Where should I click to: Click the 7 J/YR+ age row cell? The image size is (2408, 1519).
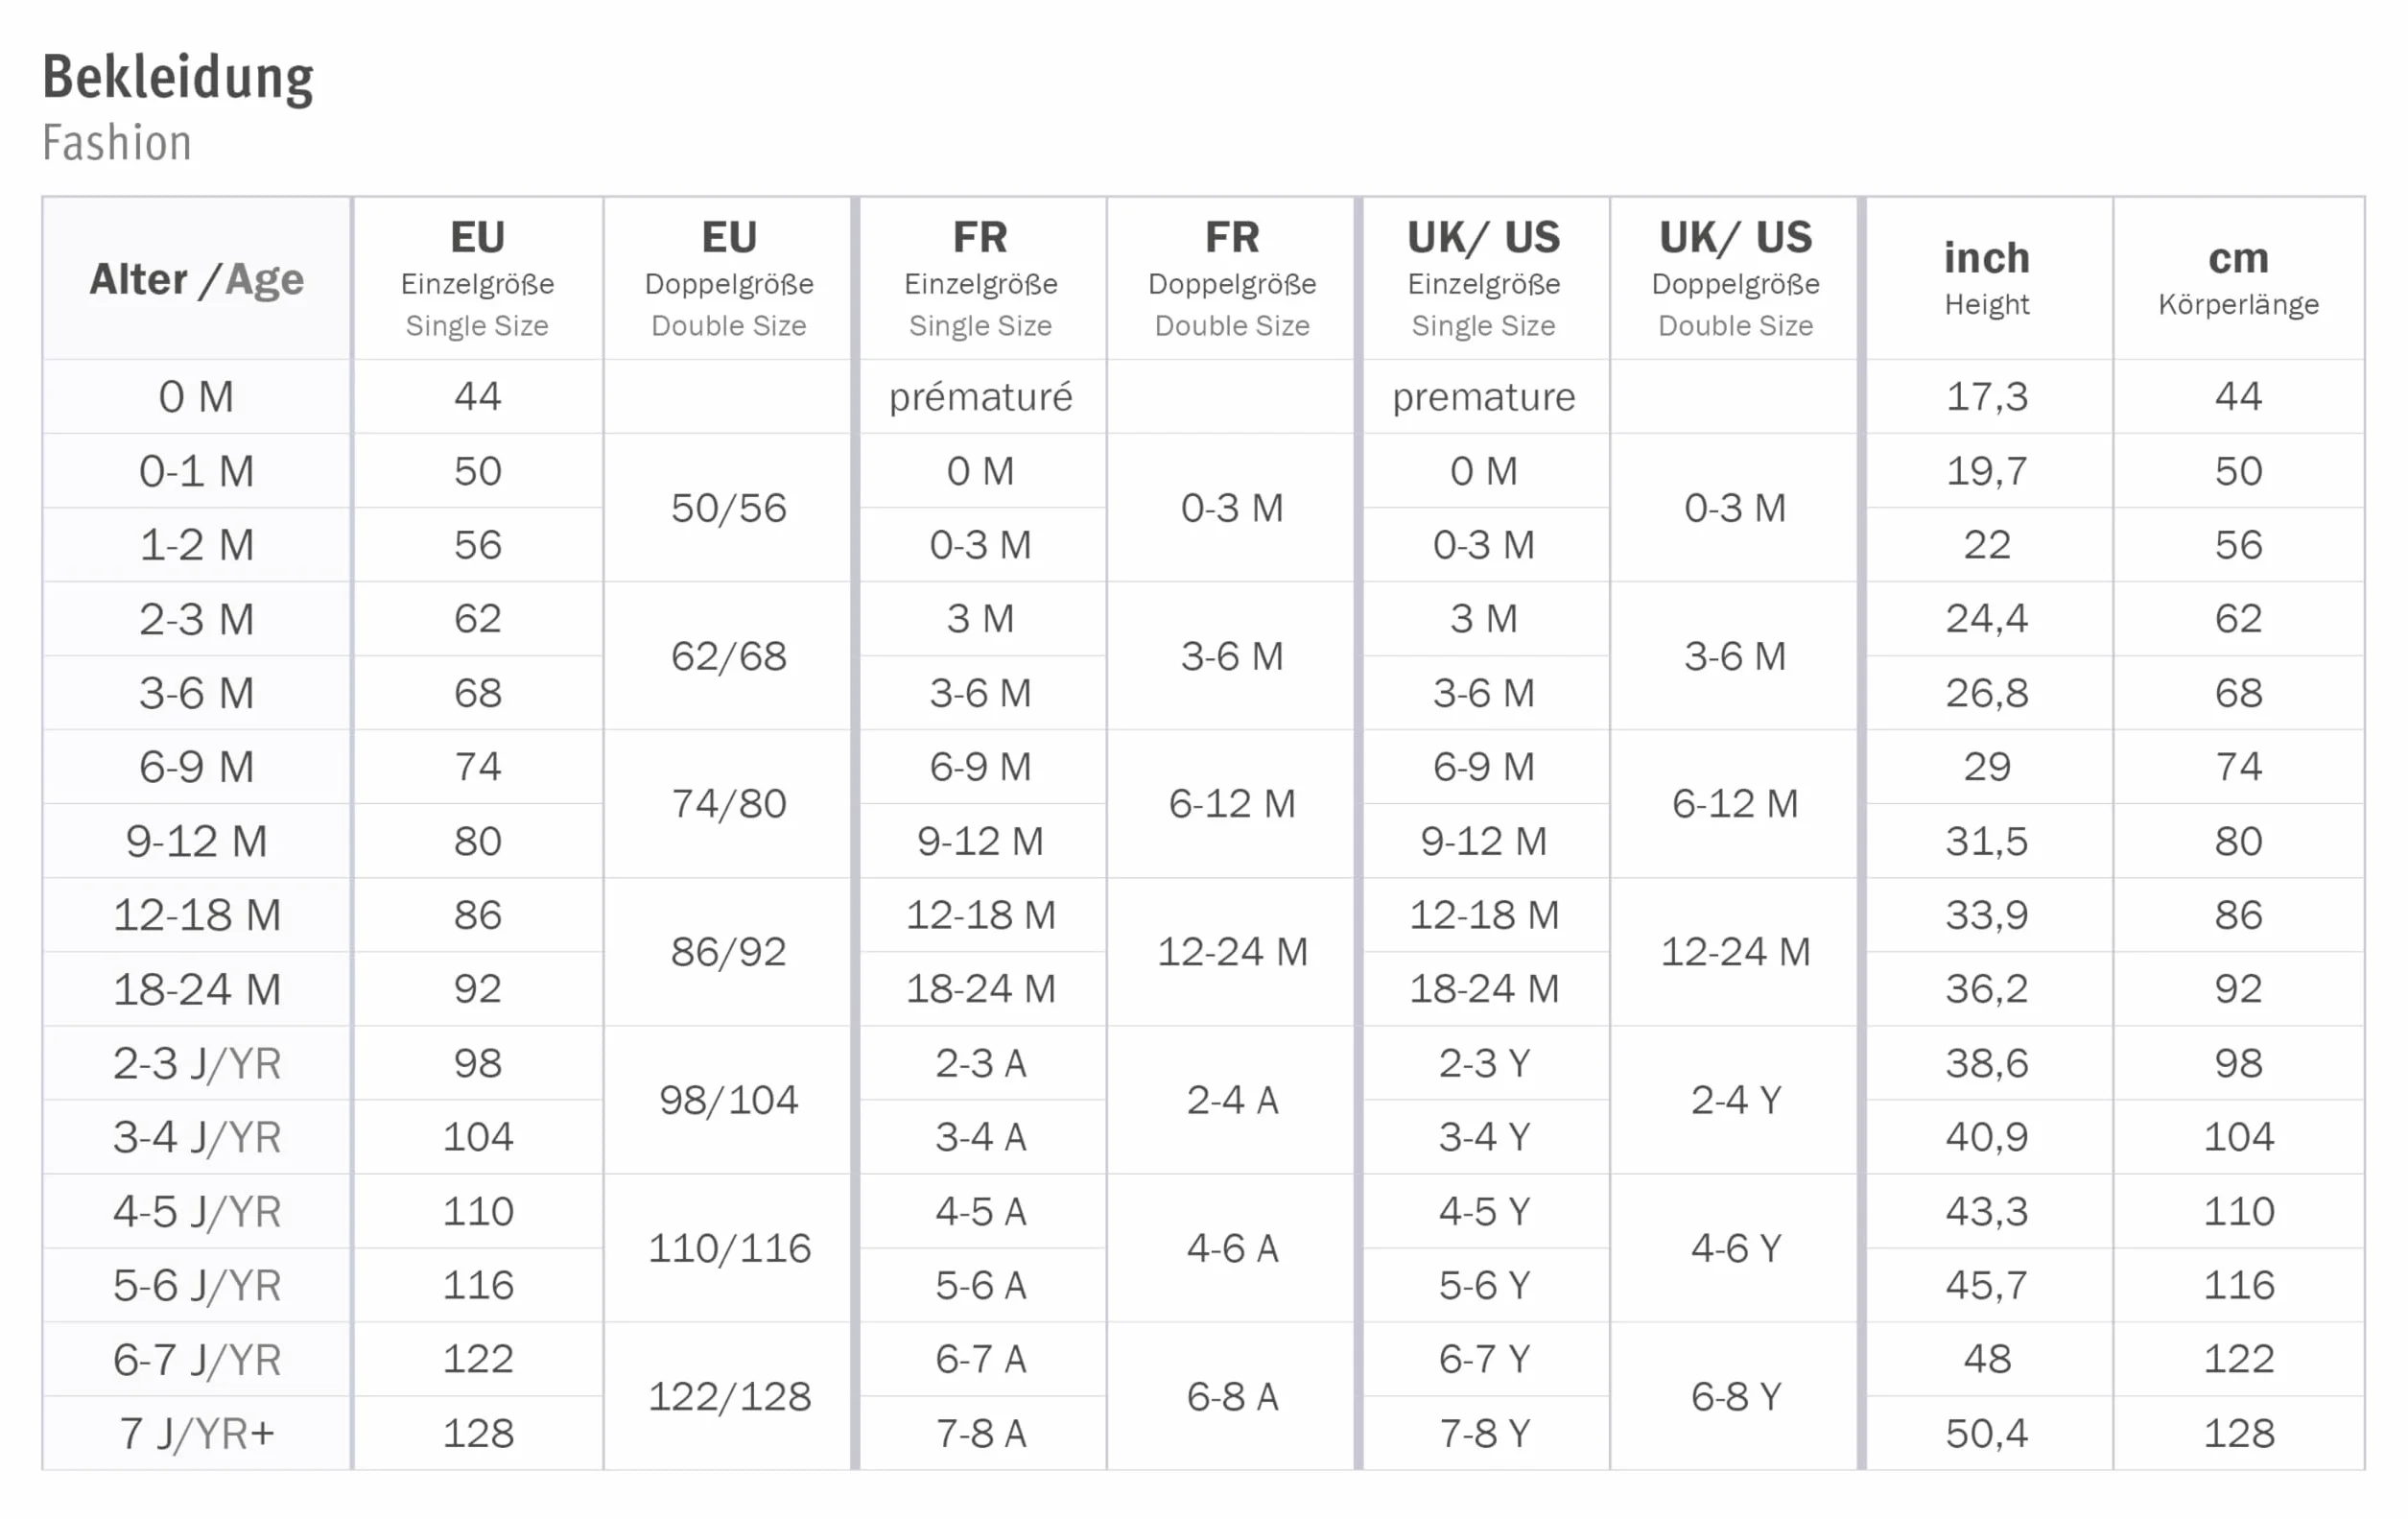pos(197,1434)
